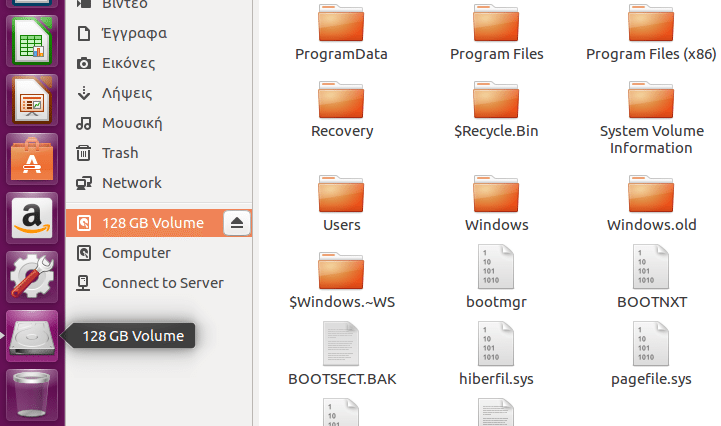Open LibreOffice Calc from the launcher
This screenshot has width=721, height=426.
(x=32, y=41)
